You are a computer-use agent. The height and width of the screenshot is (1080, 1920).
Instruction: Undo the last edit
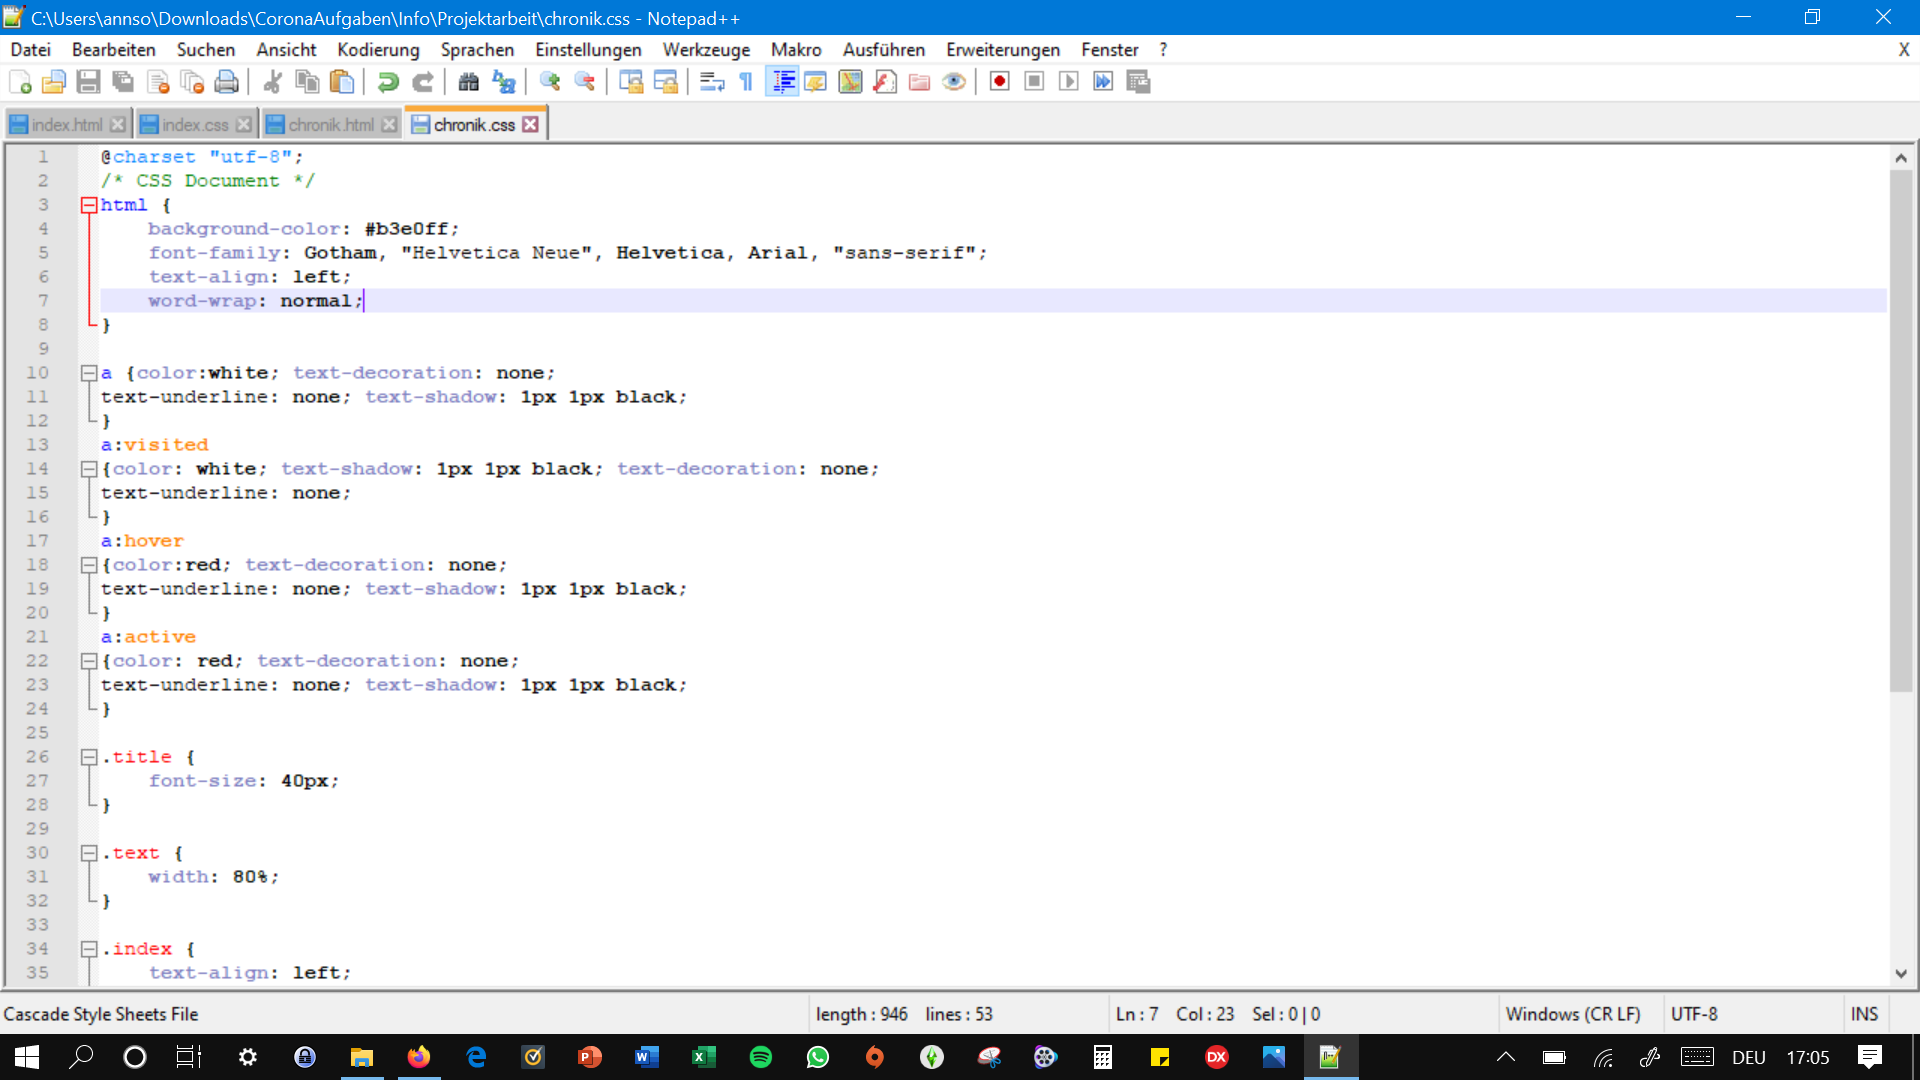point(388,81)
